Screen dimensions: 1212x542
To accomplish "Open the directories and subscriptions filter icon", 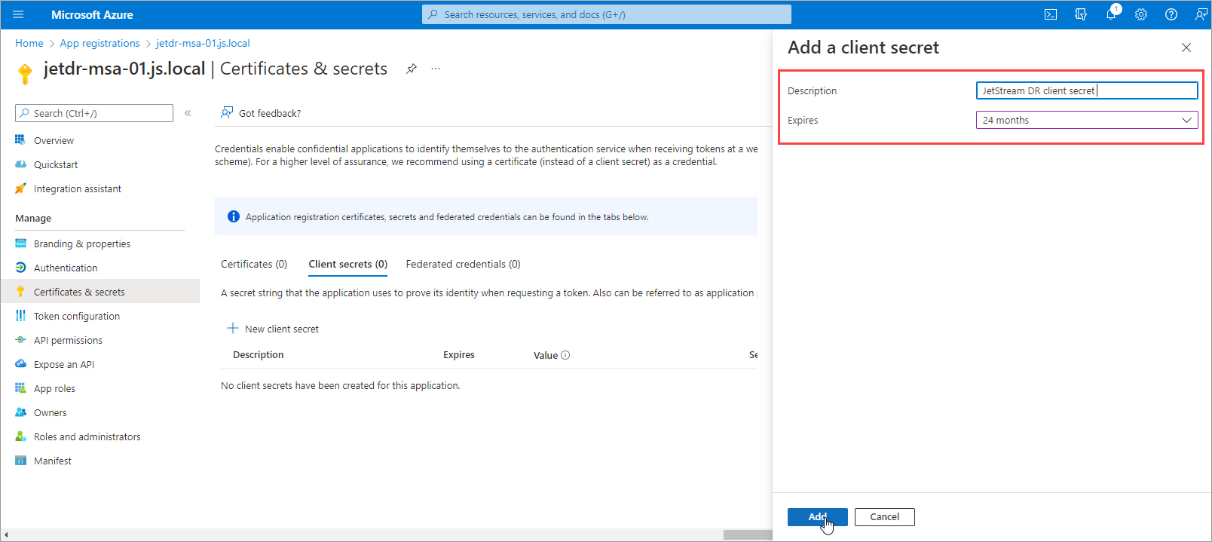I will [1081, 15].
